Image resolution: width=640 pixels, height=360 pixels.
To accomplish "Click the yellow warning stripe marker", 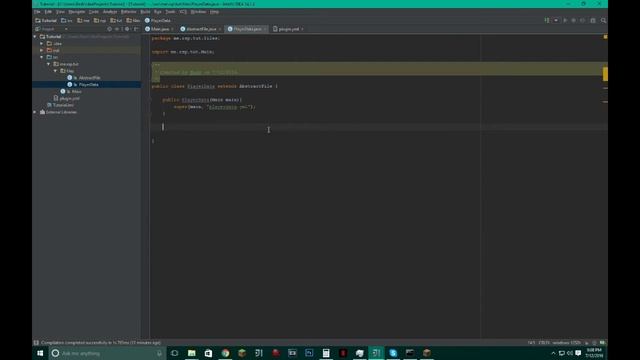I will pyautogui.click(x=605, y=74).
